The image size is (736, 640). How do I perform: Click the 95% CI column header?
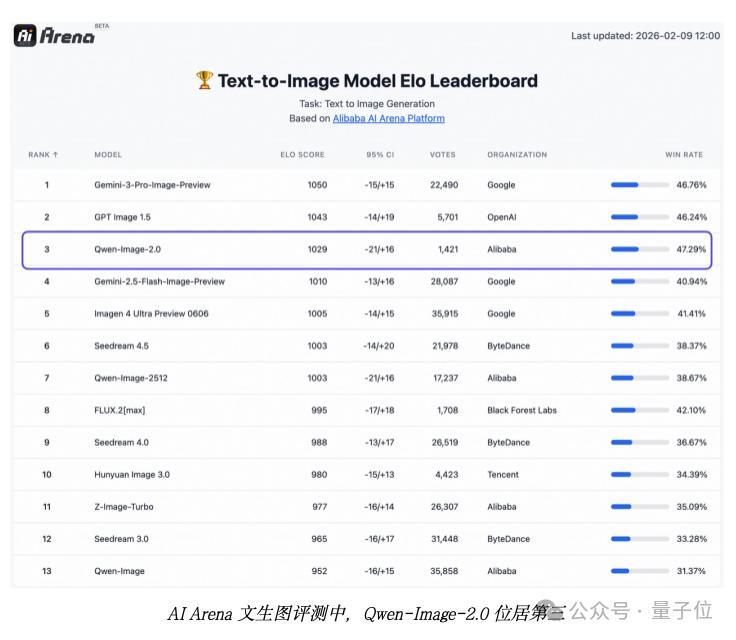(380, 155)
